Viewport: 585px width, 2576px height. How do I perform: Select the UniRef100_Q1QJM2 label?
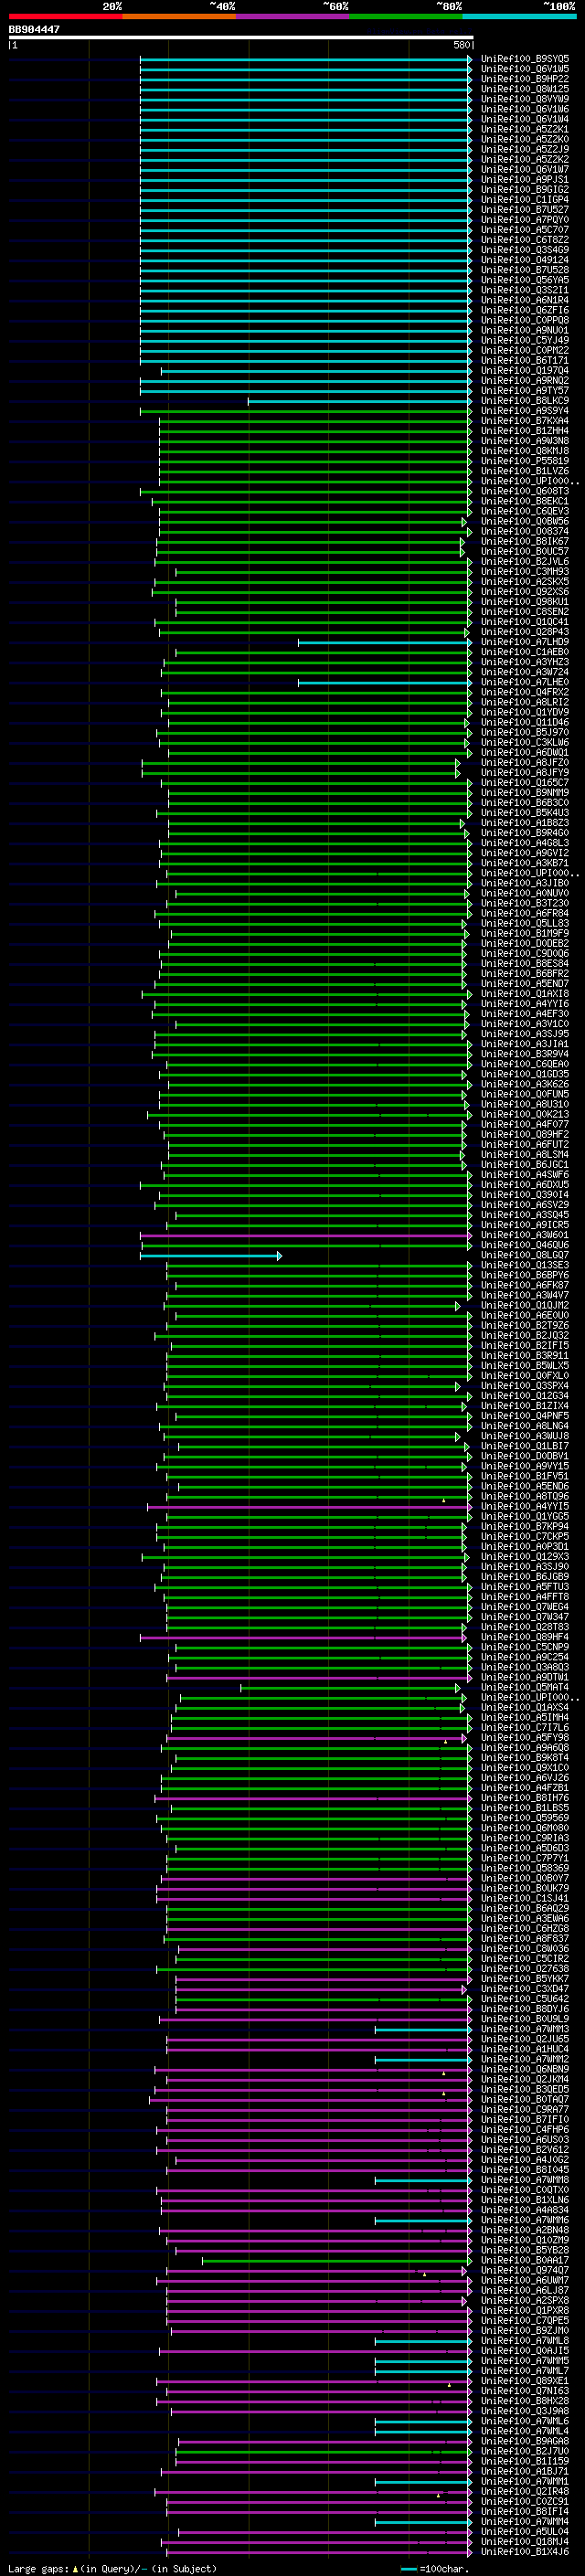click(x=525, y=1306)
